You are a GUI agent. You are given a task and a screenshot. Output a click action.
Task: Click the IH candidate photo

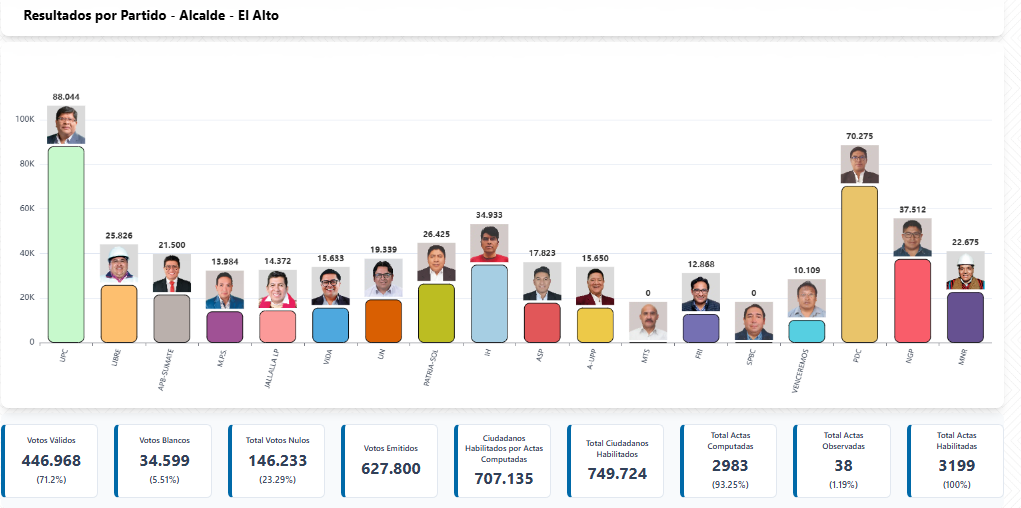click(489, 244)
